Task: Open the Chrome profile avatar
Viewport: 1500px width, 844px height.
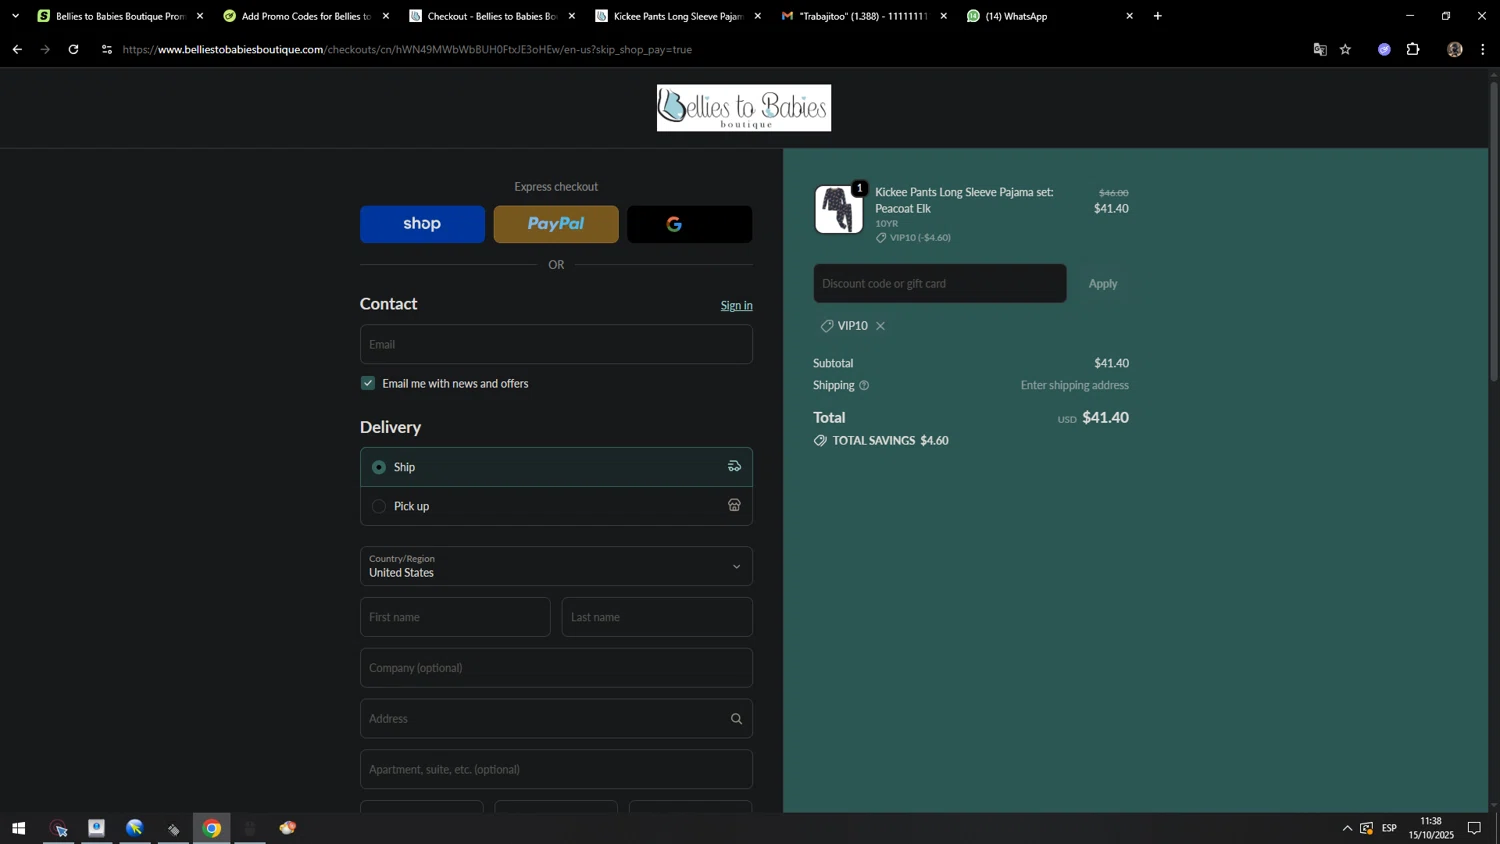Action: (x=1455, y=49)
